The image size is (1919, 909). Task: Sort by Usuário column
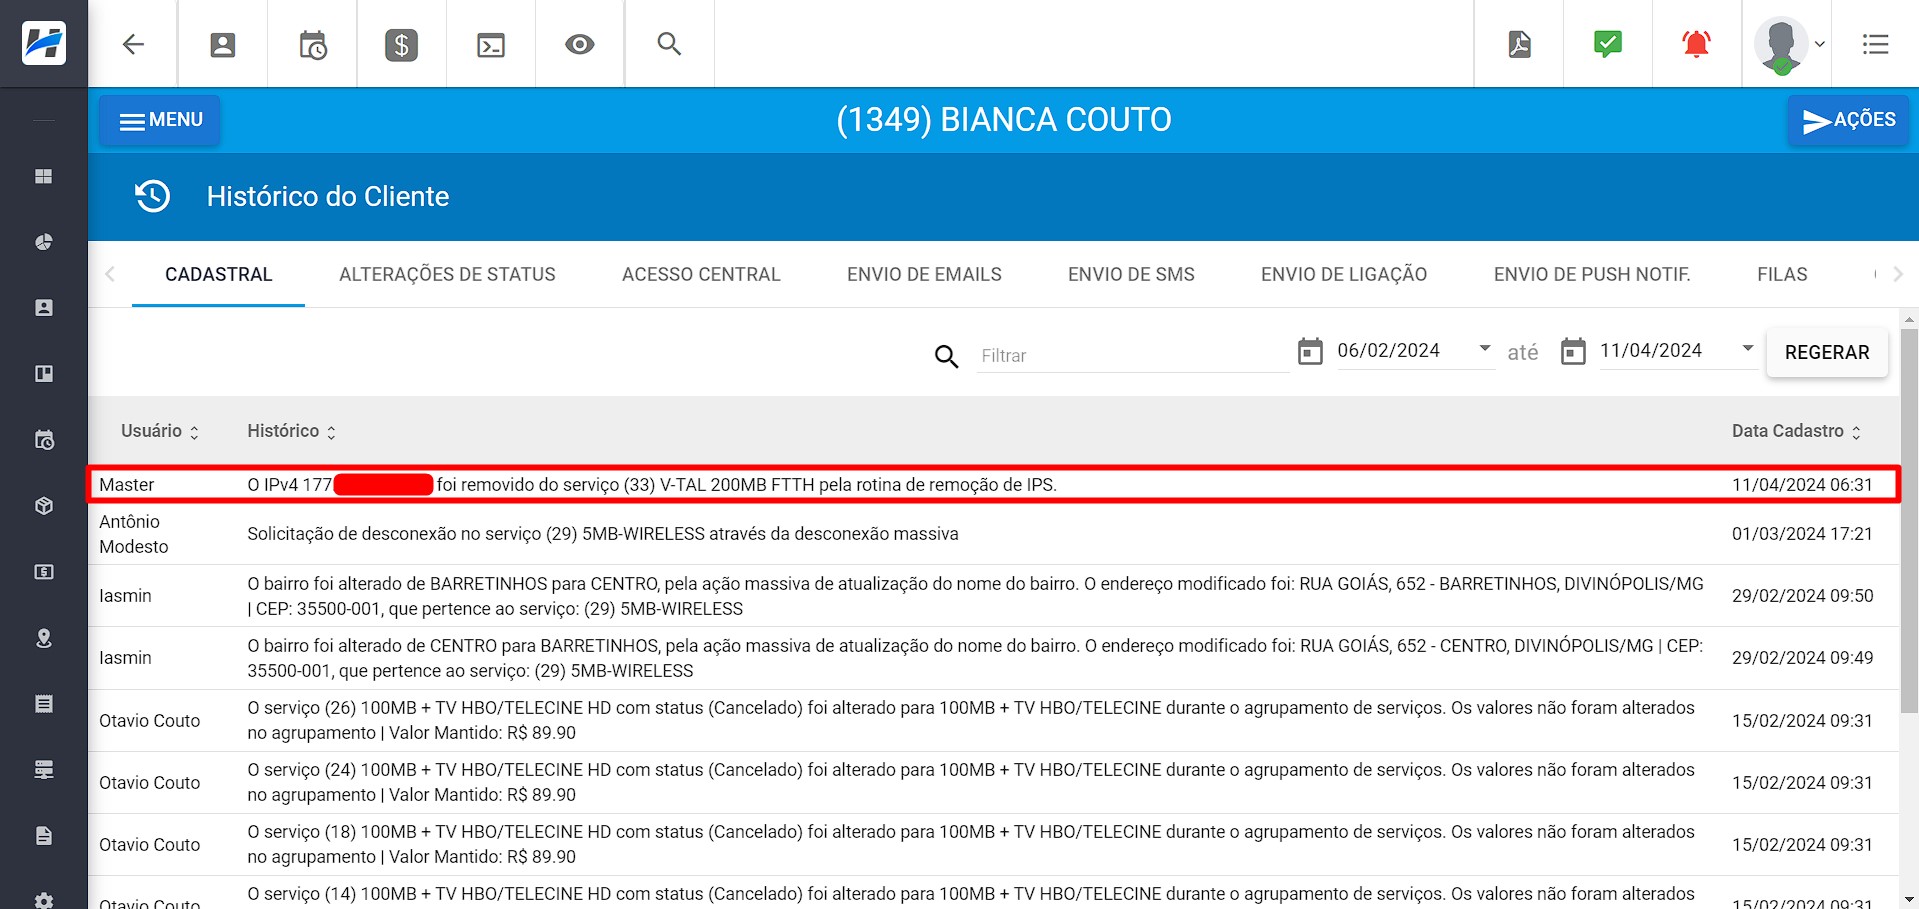pos(160,431)
